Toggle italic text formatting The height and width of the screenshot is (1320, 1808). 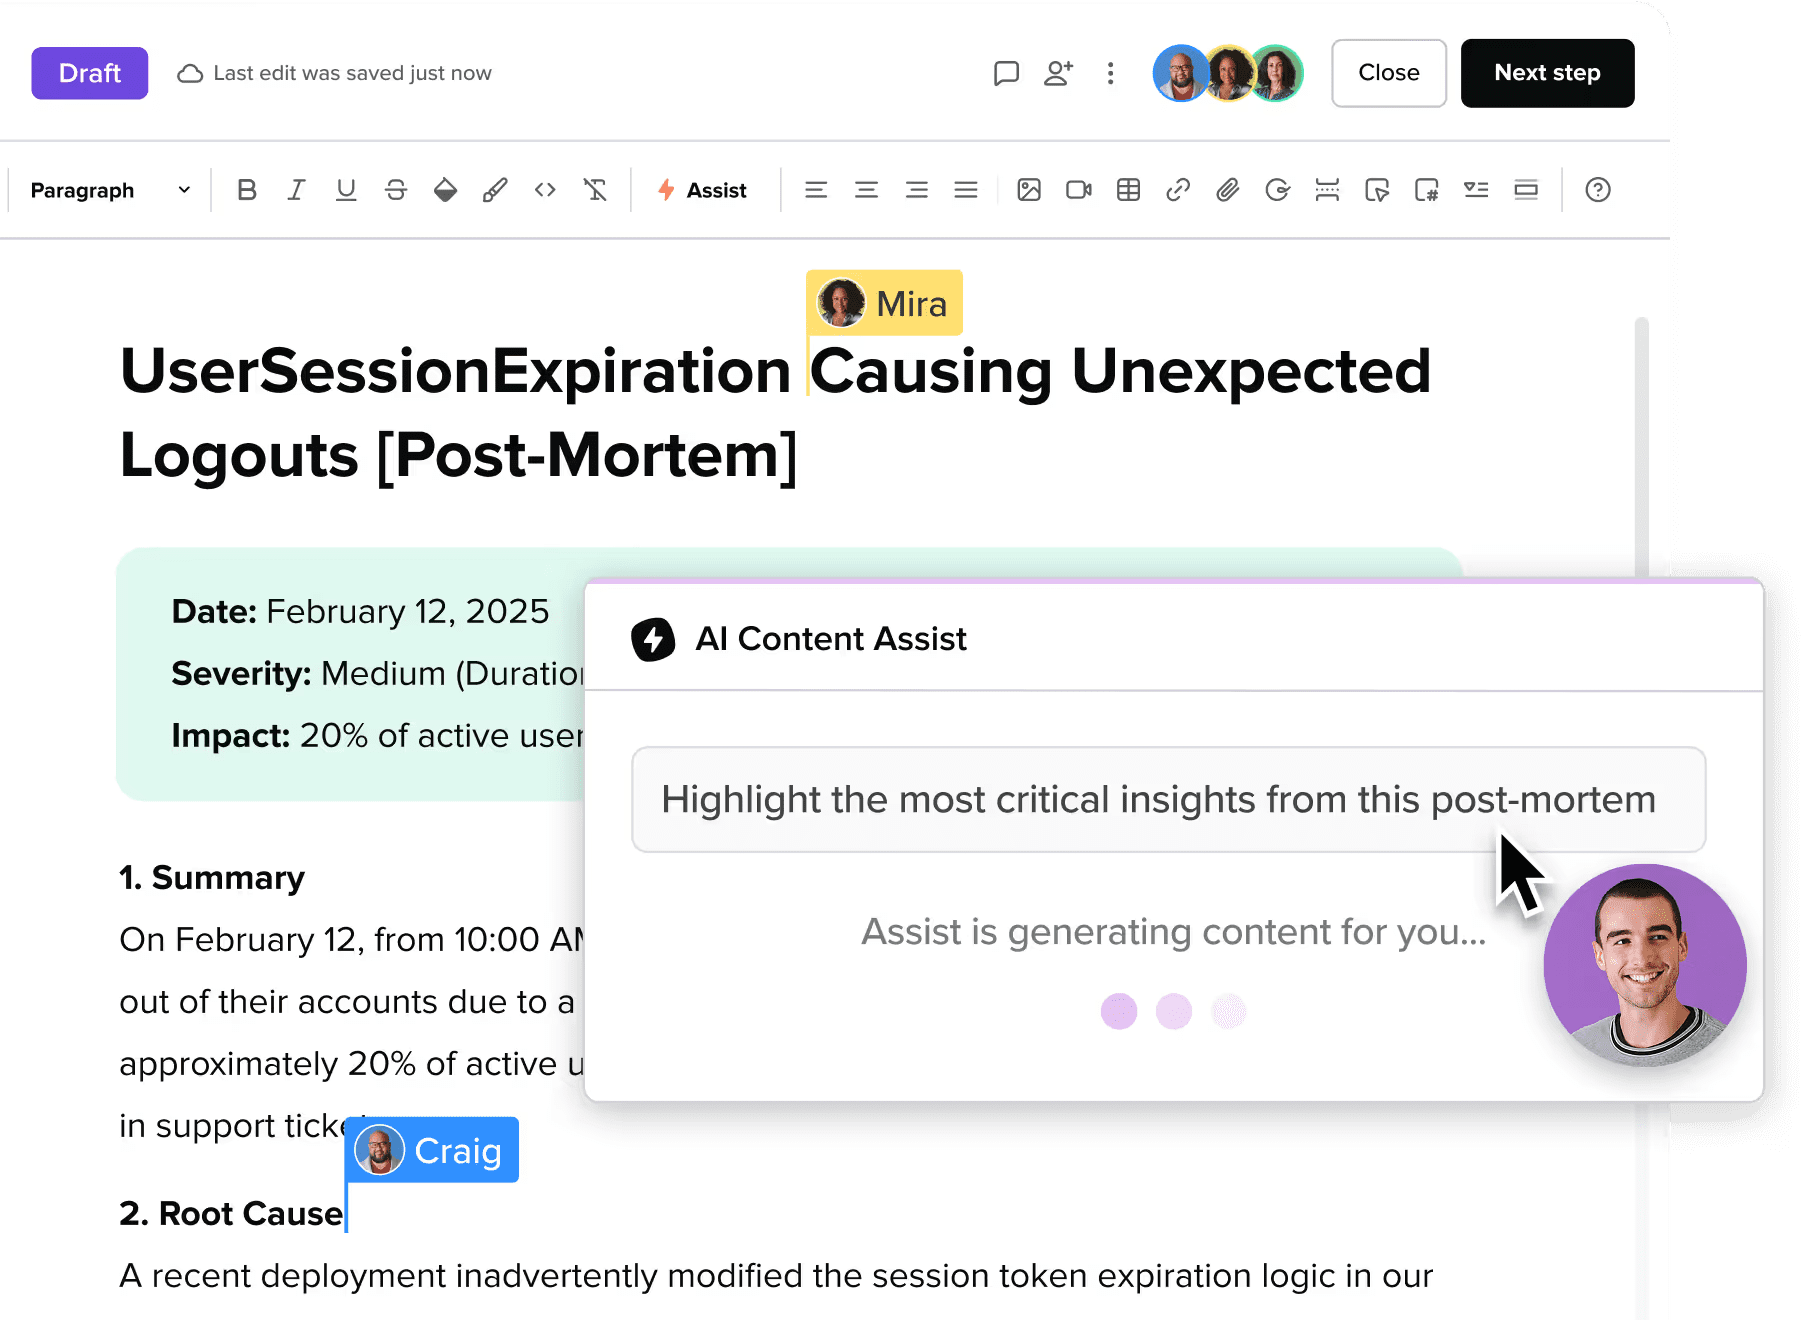point(296,190)
